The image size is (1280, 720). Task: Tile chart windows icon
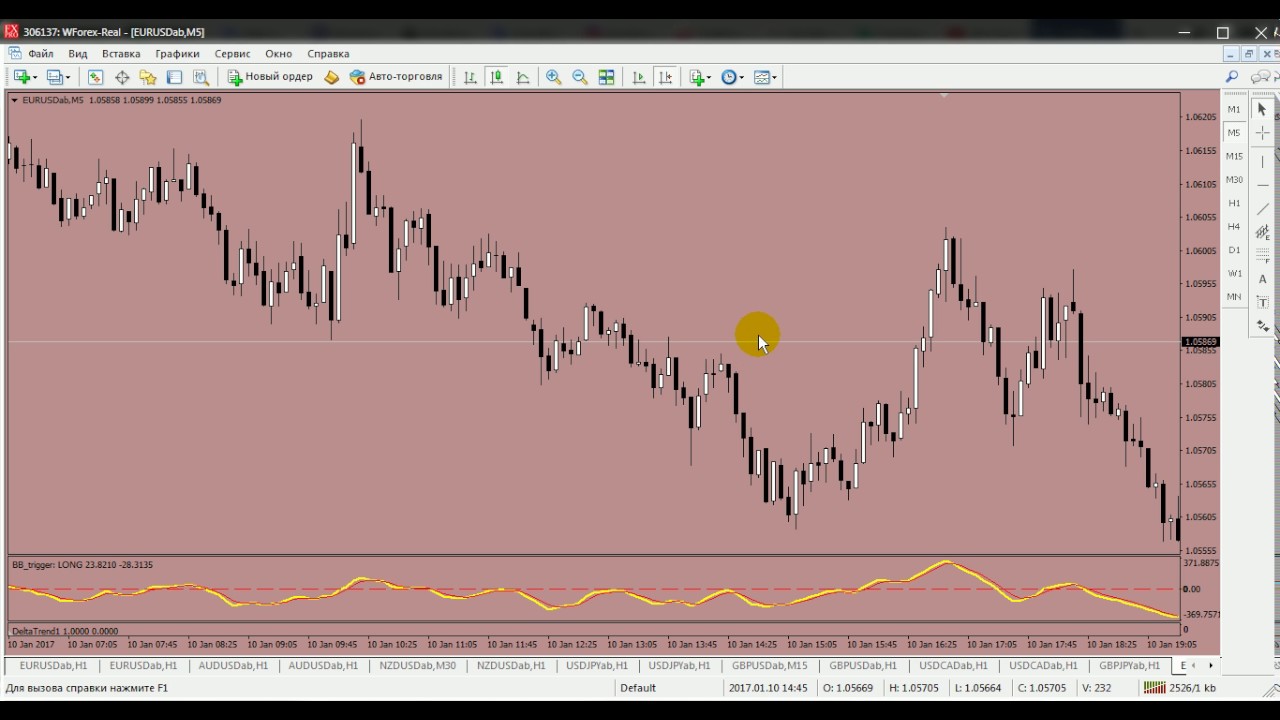click(x=606, y=77)
